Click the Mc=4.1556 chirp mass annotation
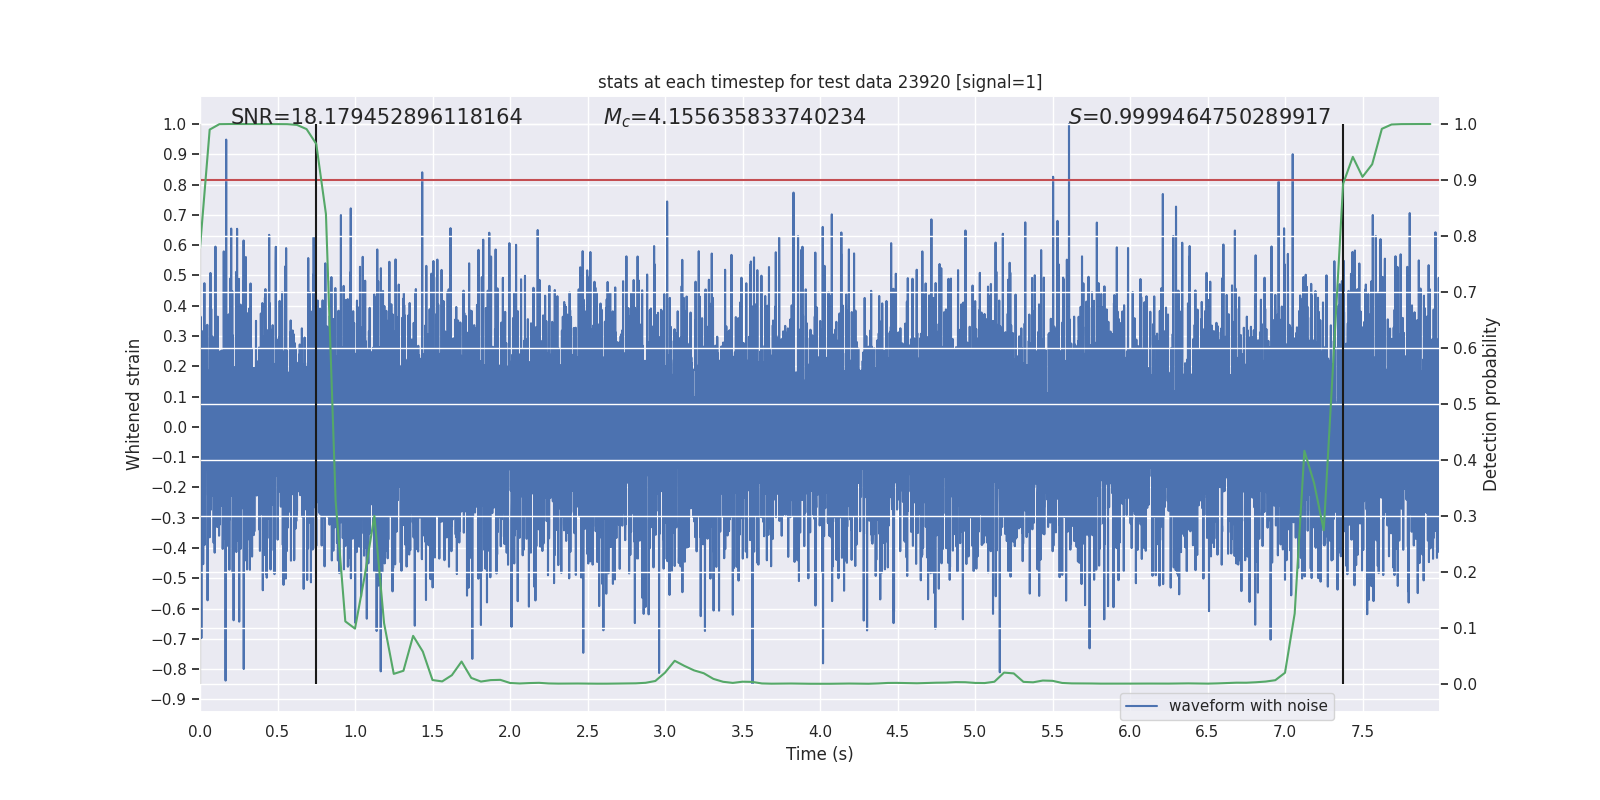This screenshot has height=800, width=1600. [x=734, y=117]
